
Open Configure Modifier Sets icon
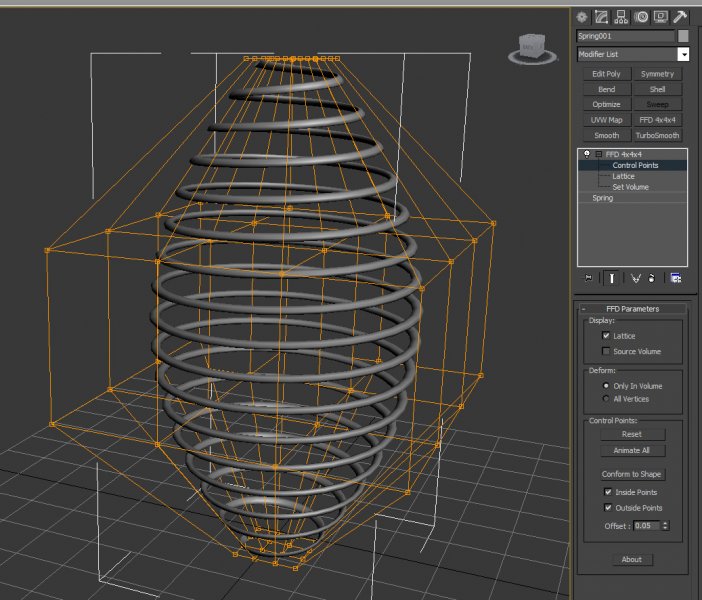pos(676,278)
